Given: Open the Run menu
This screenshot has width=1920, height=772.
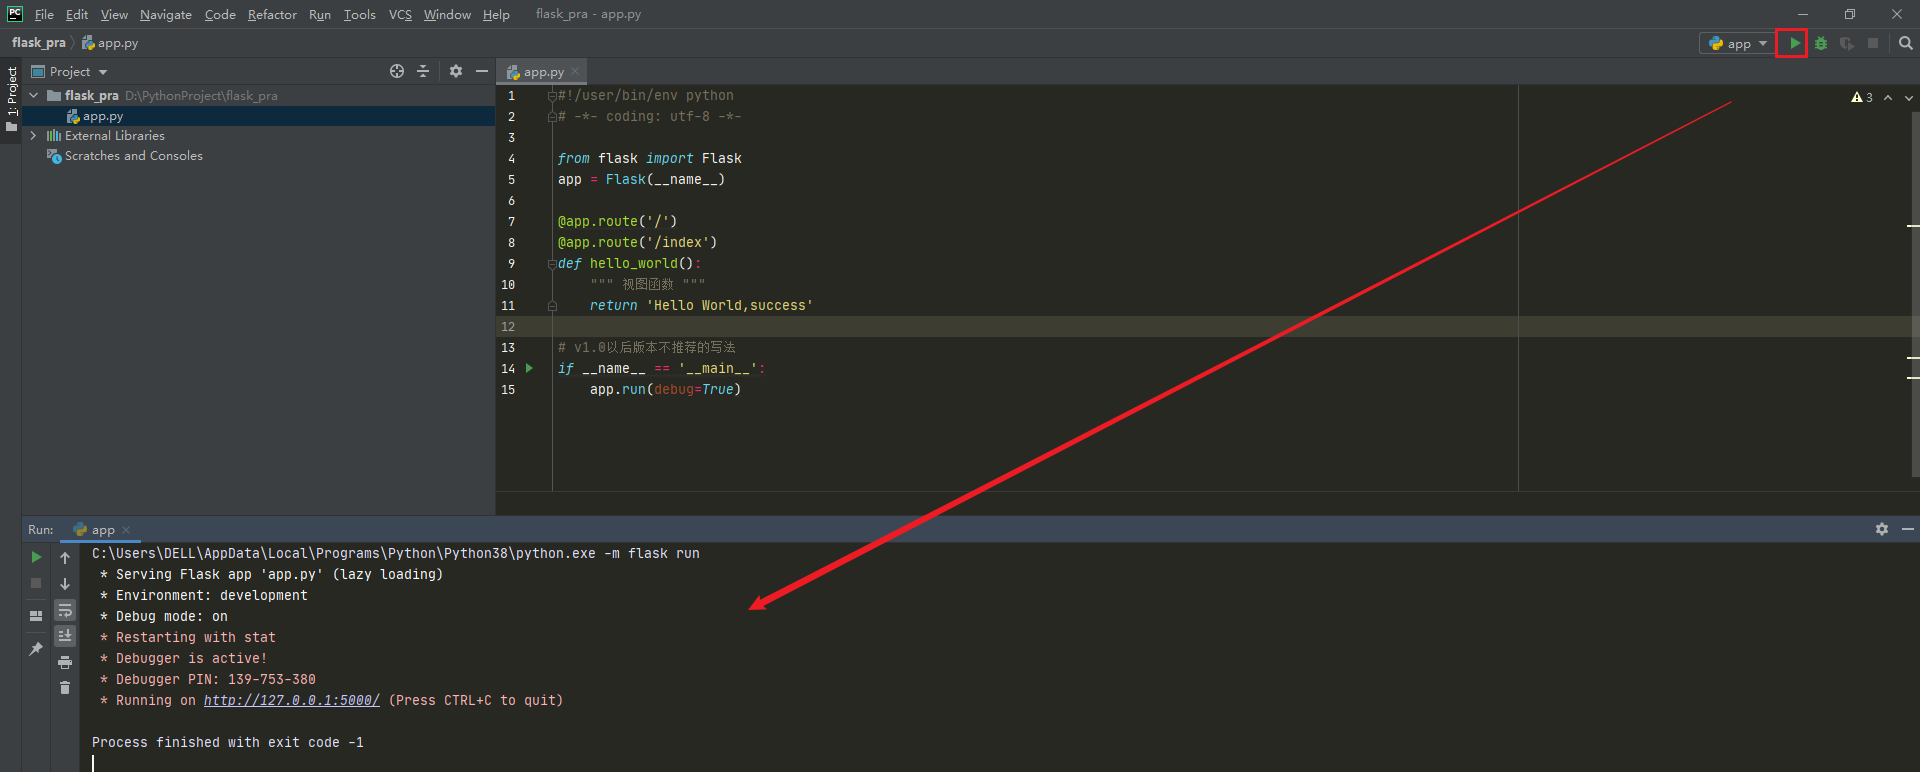Looking at the screenshot, I should point(320,14).
